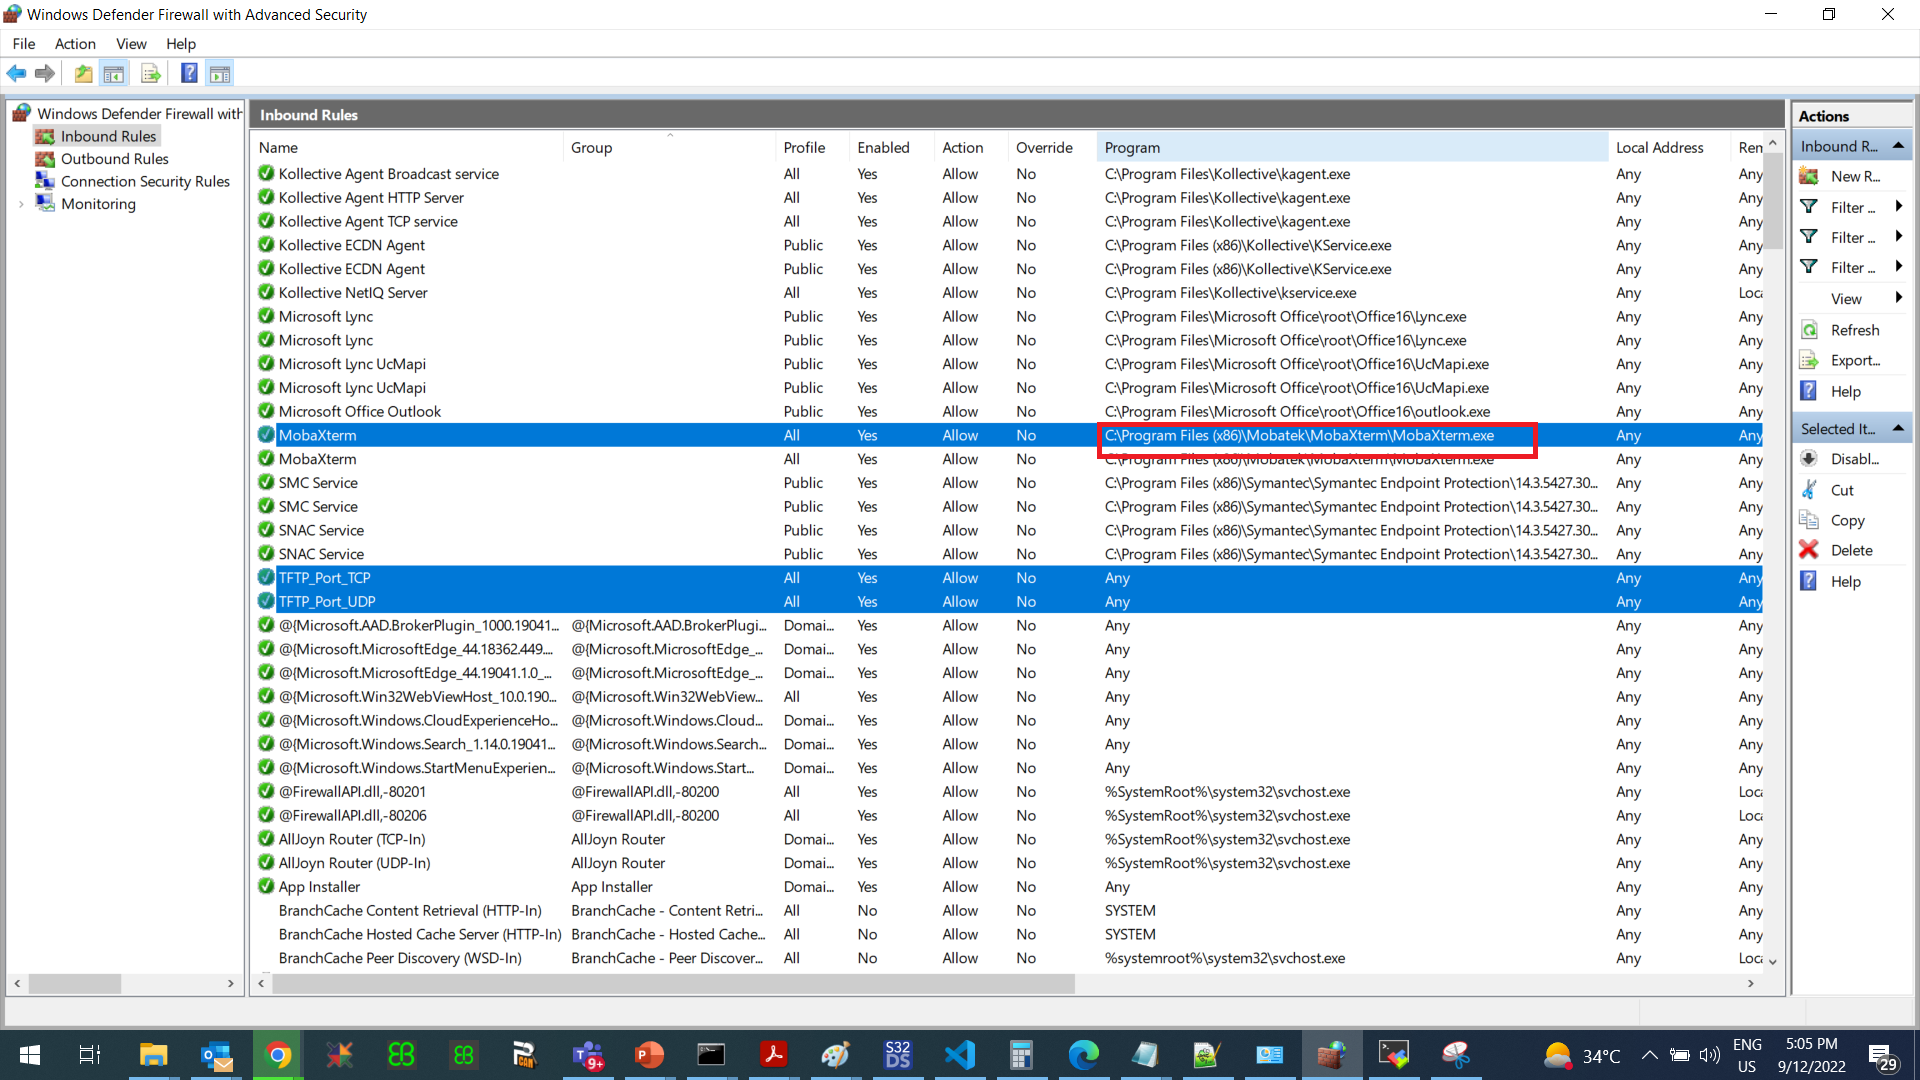Click the rules list scroll-down arrow

click(1773, 962)
